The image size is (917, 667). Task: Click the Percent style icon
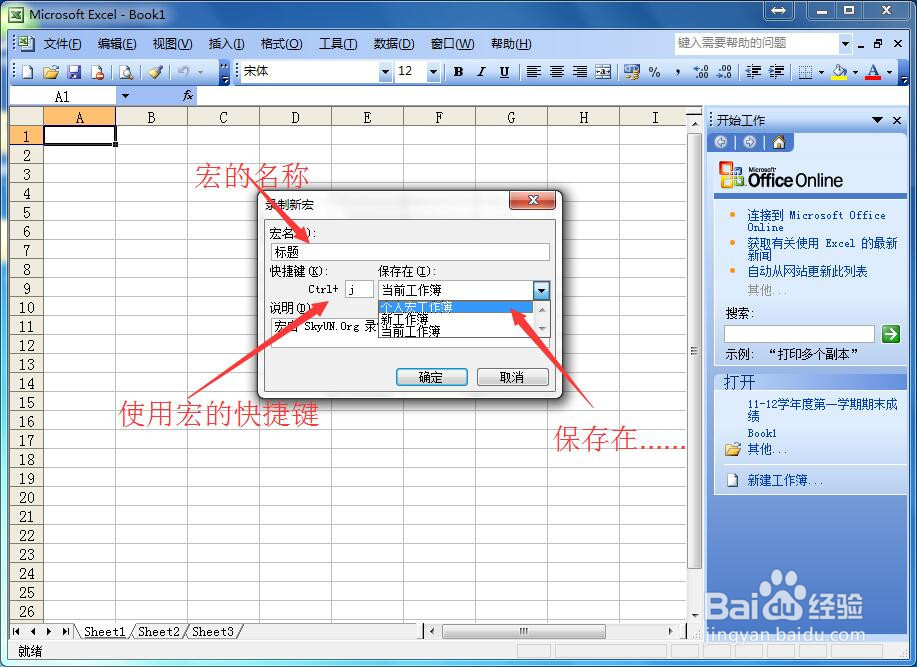click(x=654, y=72)
